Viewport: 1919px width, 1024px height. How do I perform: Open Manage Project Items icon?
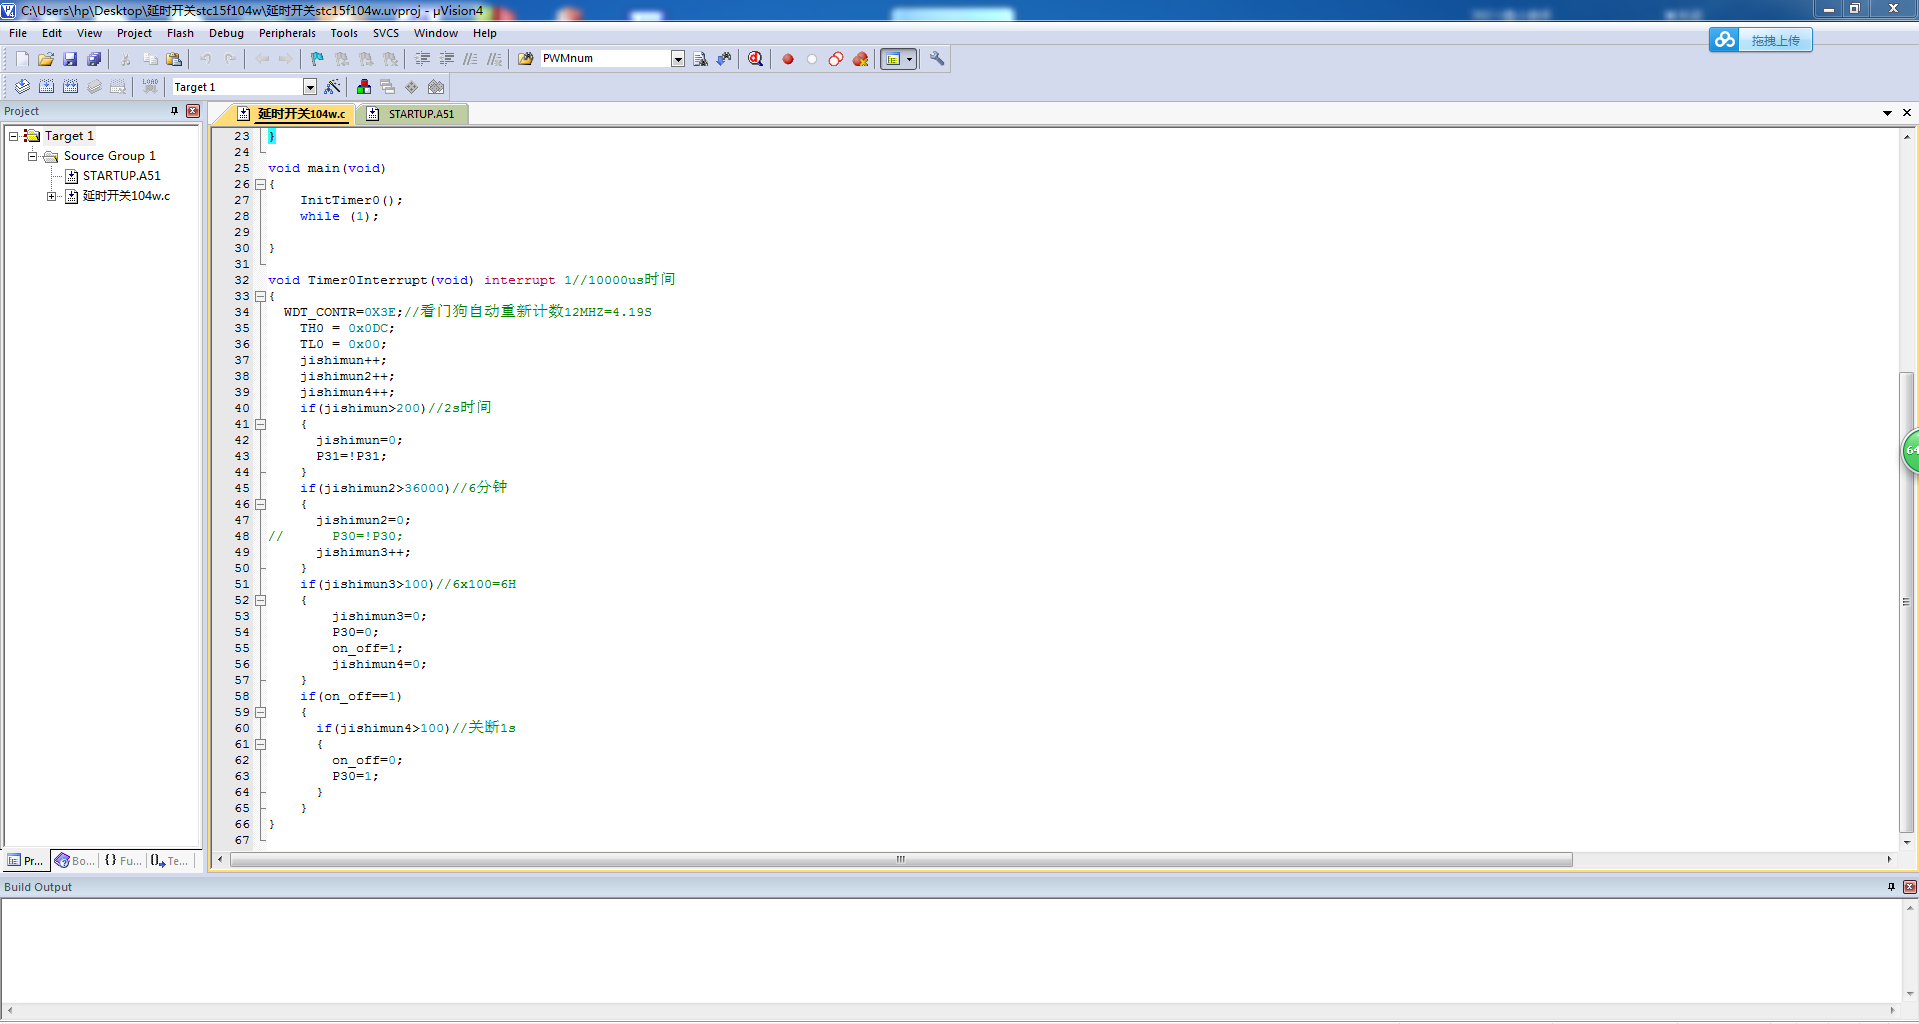coord(364,87)
